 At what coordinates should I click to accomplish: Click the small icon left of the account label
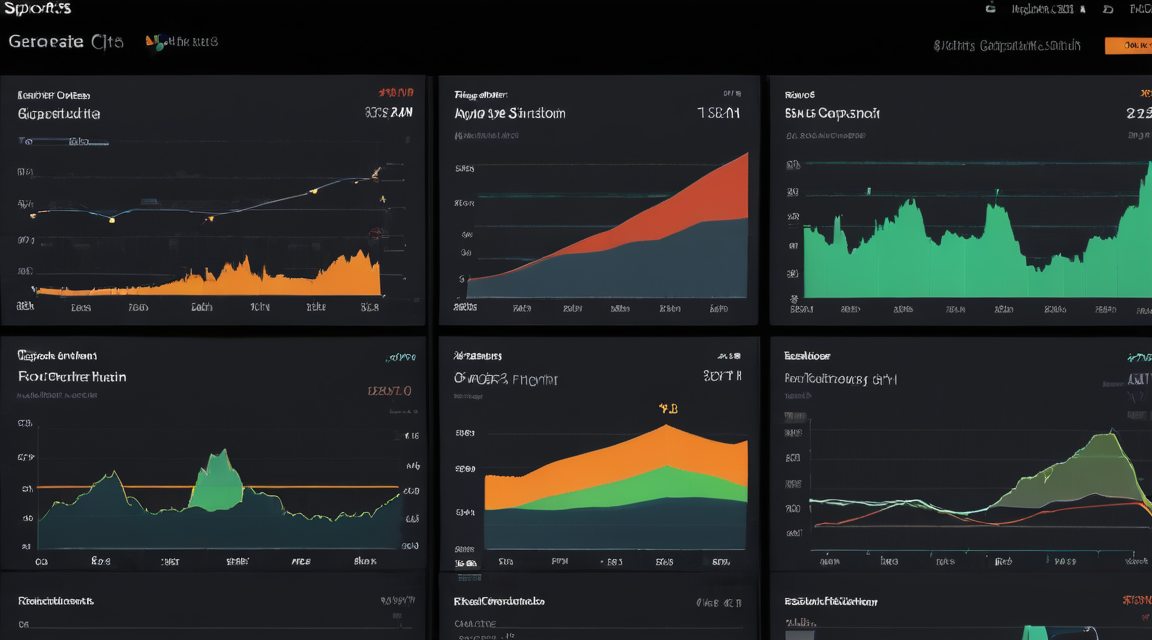990,9
